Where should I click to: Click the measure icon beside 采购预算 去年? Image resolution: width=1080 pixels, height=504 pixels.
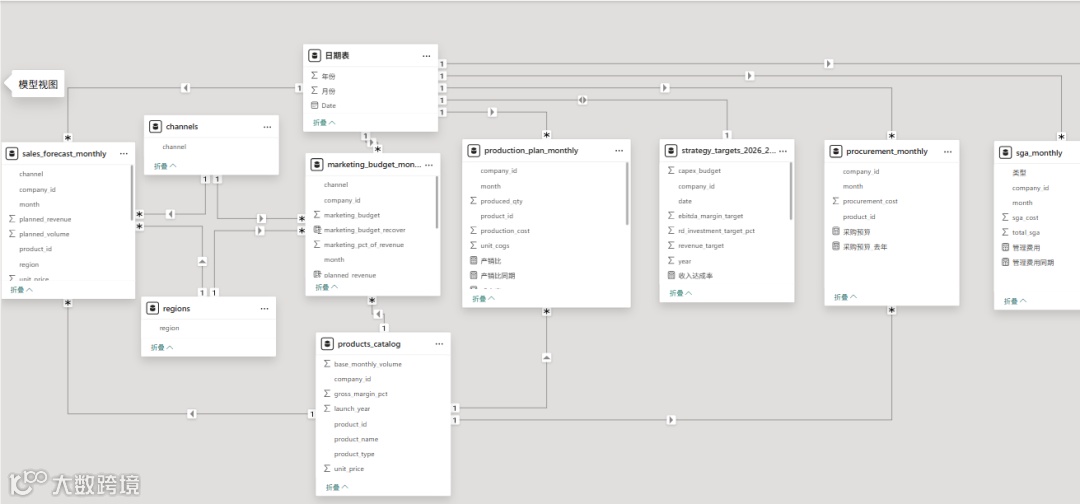(836, 246)
